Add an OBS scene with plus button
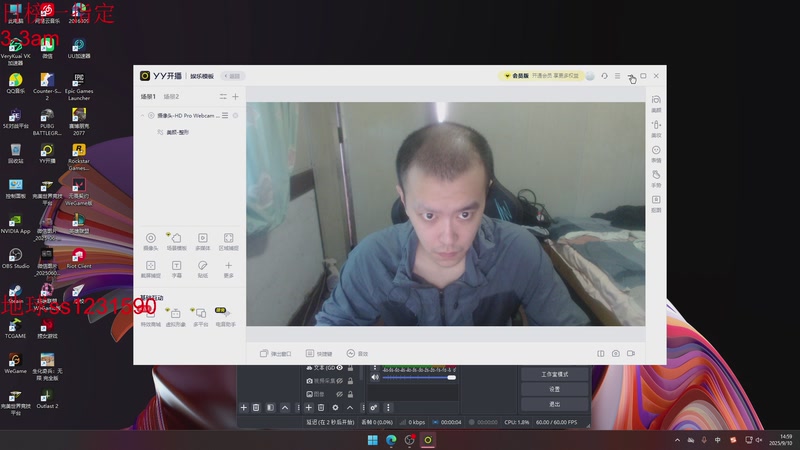This screenshot has height=450, width=800. coord(243,408)
